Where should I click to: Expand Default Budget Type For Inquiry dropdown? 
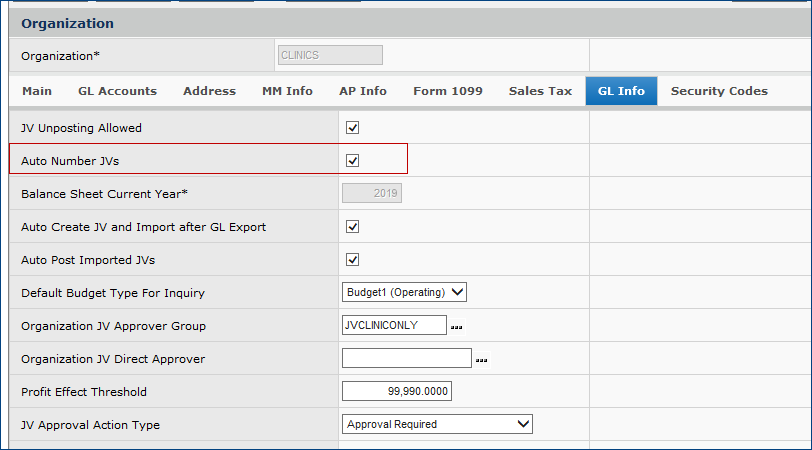(x=404, y=292)
